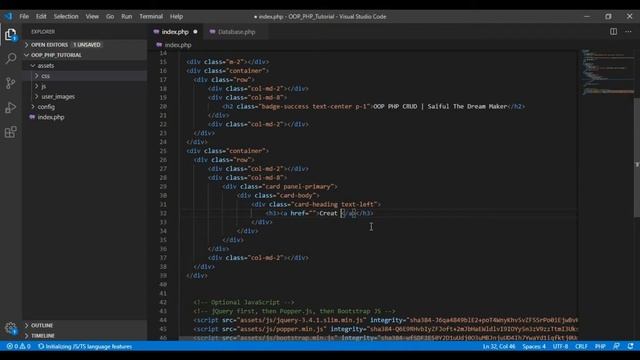The height and width of the screenshot is (360, 640).
Task: Open the Selection menu
Action: pos(66,16)
